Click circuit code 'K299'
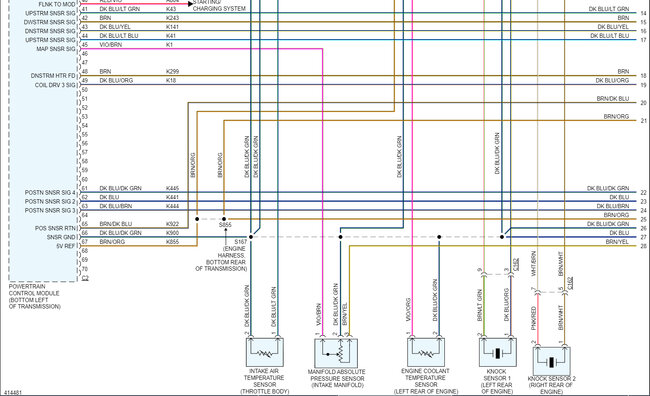Viewport: 650px width, 396px height. (172, 72)
